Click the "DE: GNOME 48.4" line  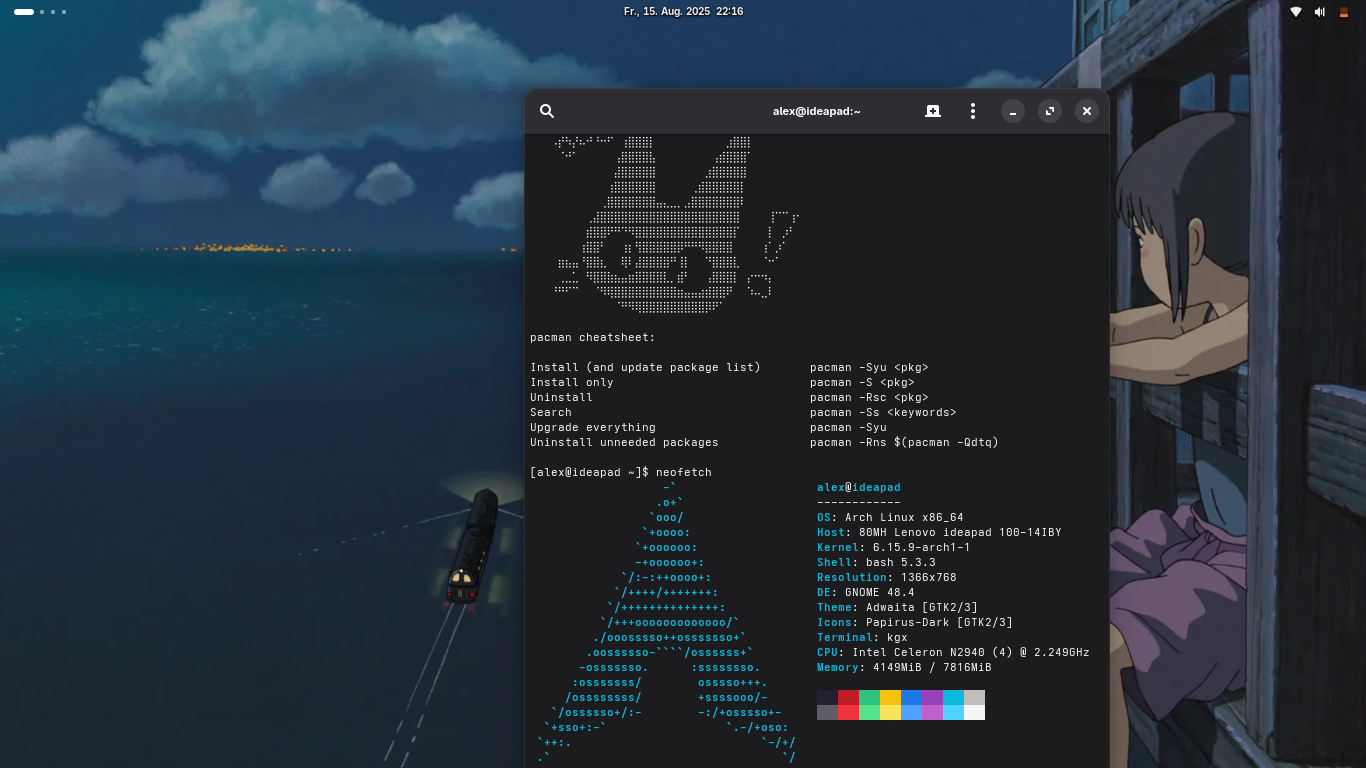866,593
